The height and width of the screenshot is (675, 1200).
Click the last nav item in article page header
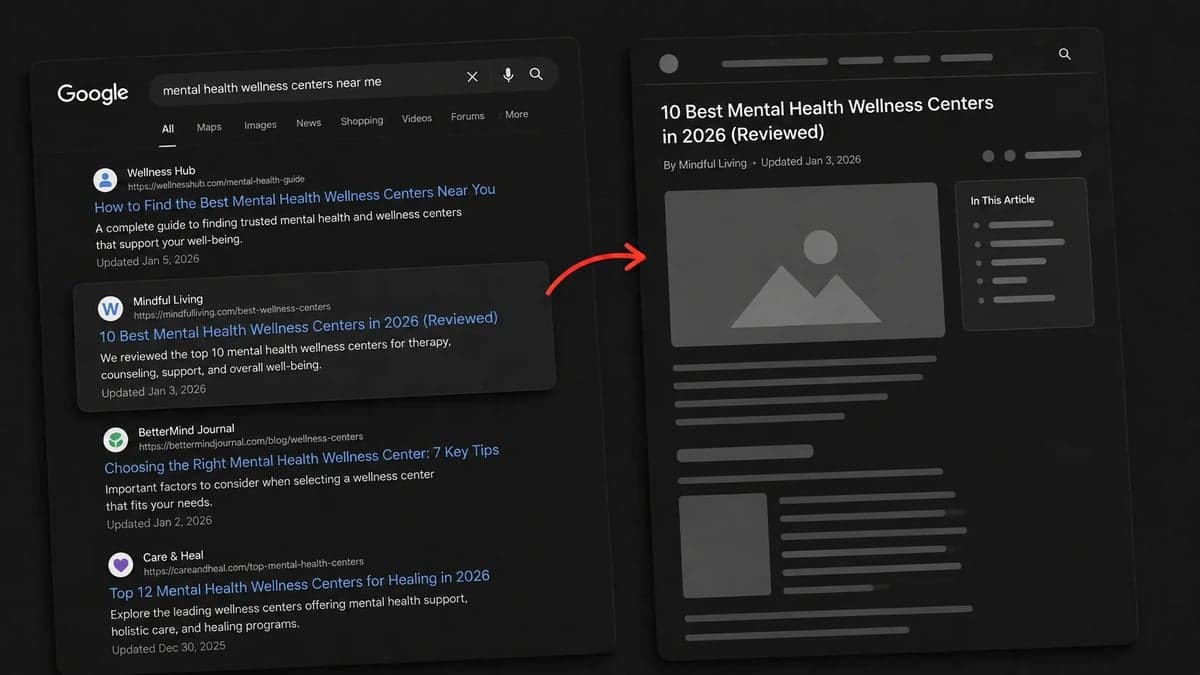pos(966,57)
